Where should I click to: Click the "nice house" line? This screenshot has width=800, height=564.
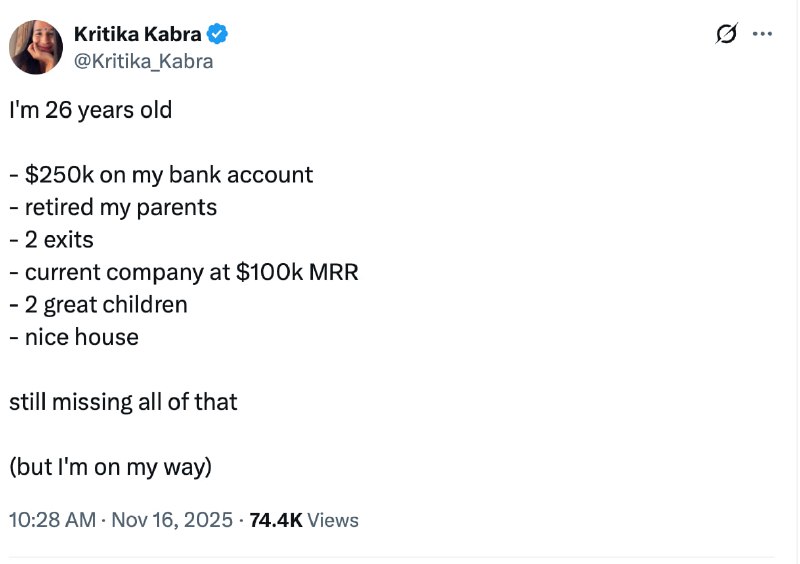click(74, 337)
